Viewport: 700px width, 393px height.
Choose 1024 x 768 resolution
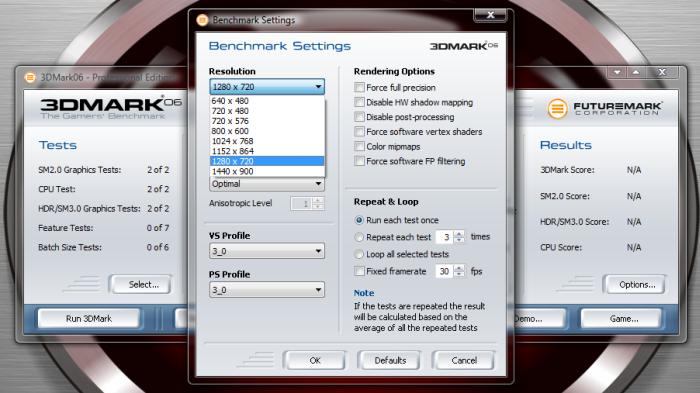tap(267, 141)
